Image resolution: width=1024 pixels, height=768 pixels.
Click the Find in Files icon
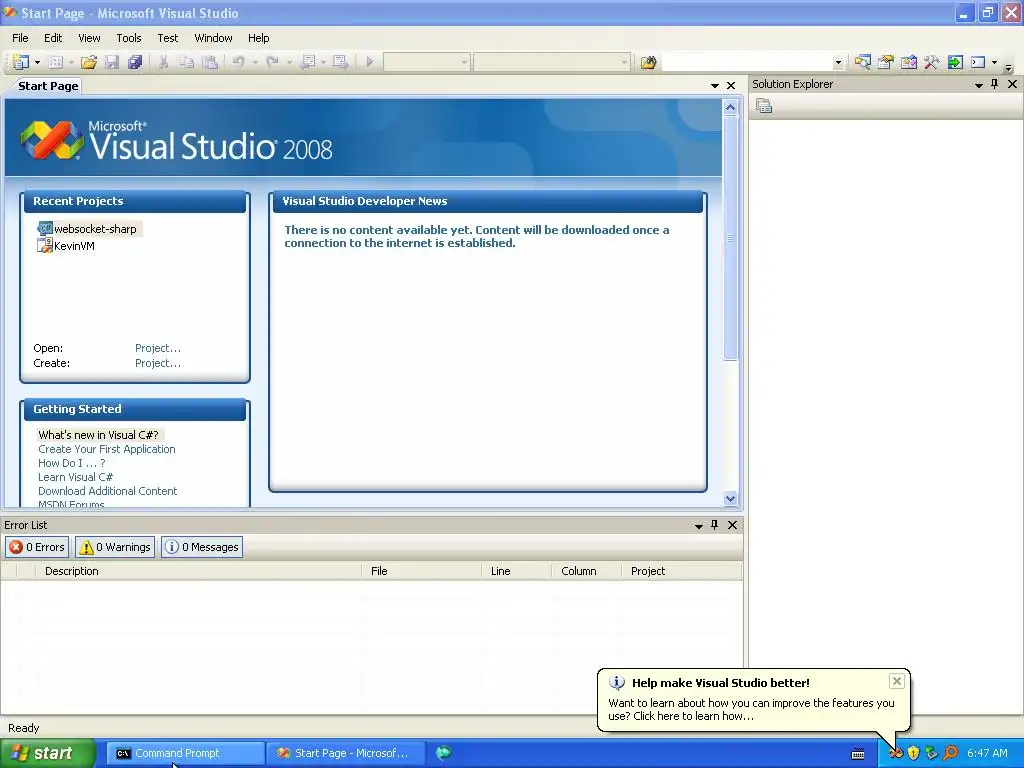click(648, 62)
